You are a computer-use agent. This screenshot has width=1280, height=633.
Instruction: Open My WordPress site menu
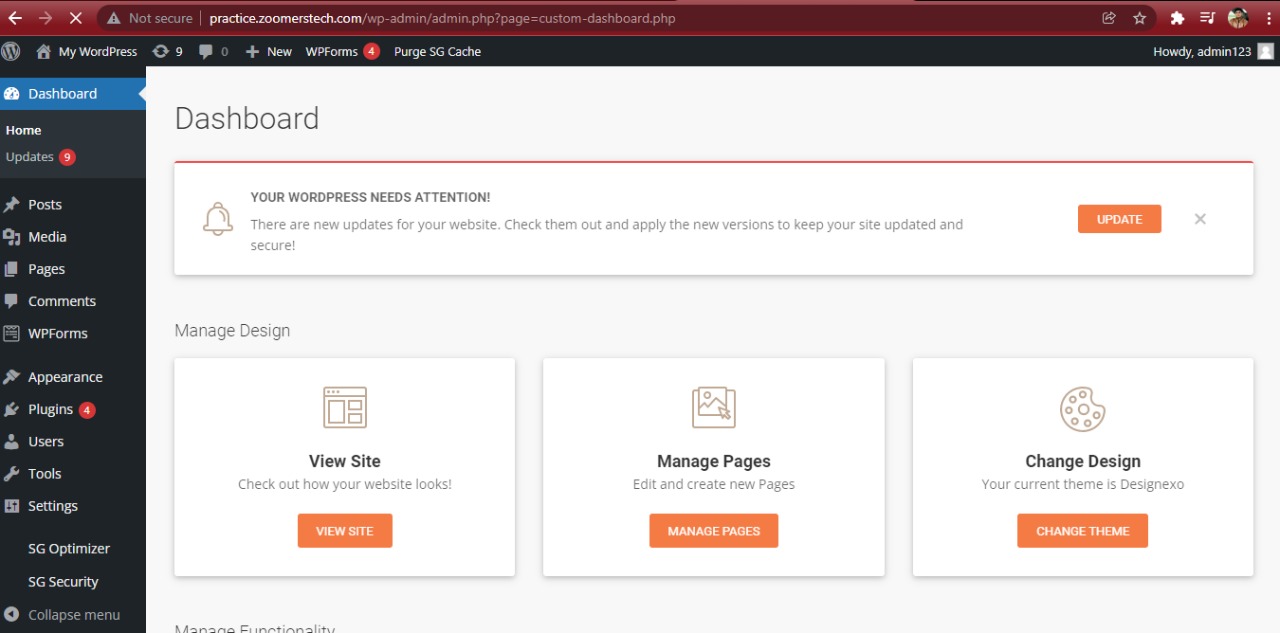87,51
